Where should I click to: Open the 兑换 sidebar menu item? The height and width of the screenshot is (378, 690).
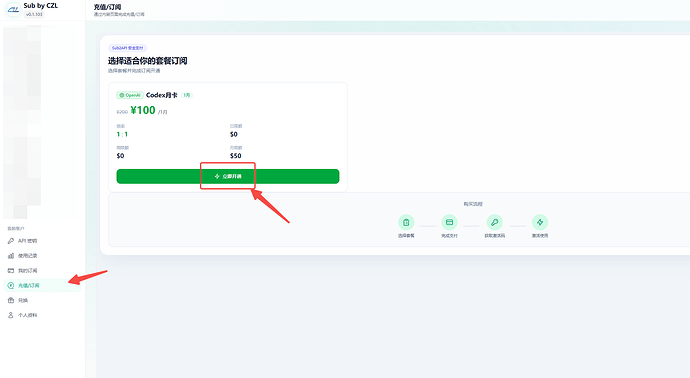point(42,301)
